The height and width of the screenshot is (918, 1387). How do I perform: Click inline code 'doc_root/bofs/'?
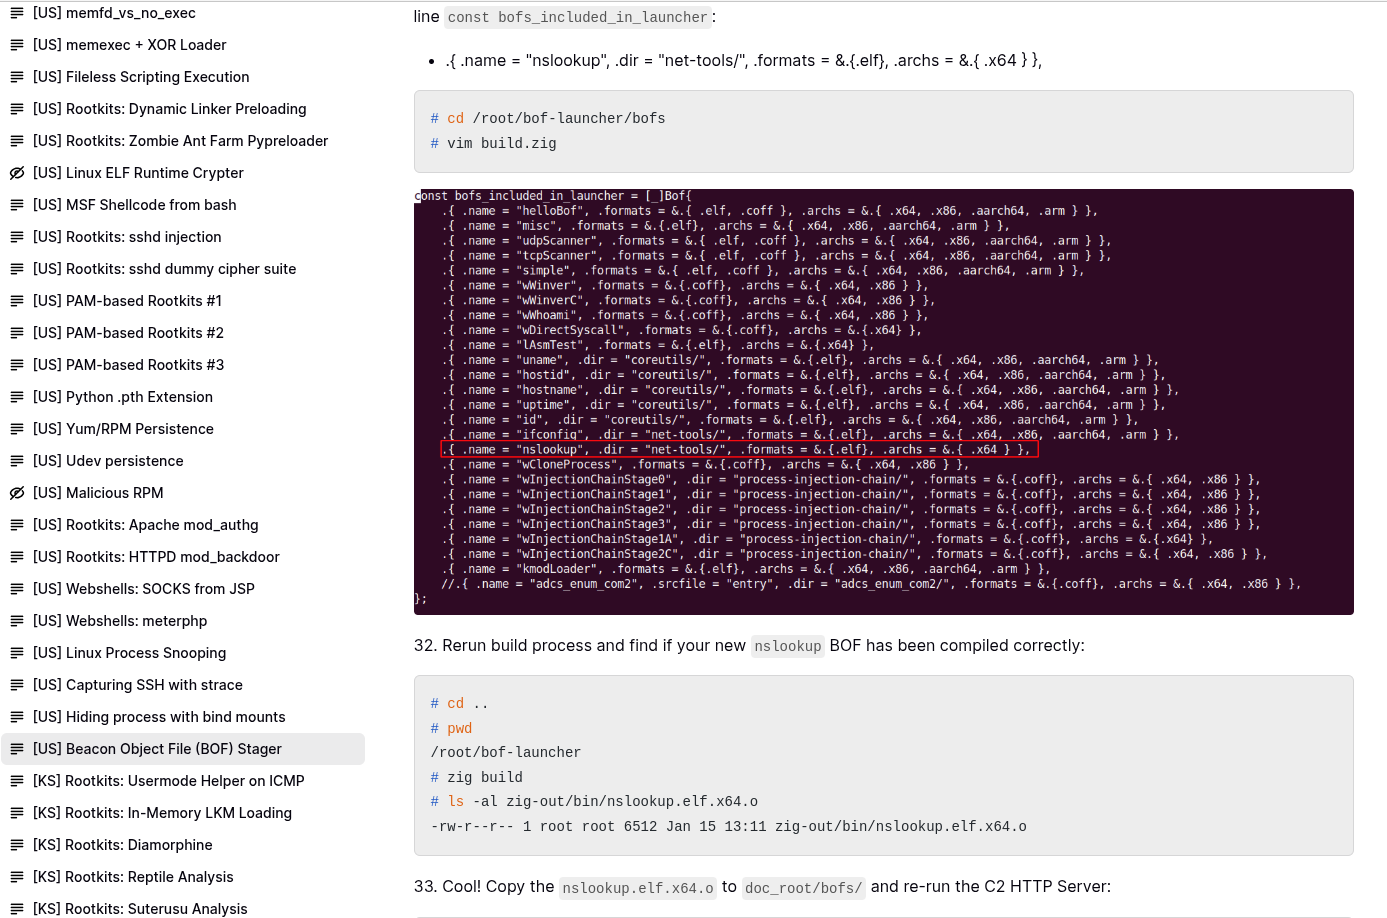point(804,887)
